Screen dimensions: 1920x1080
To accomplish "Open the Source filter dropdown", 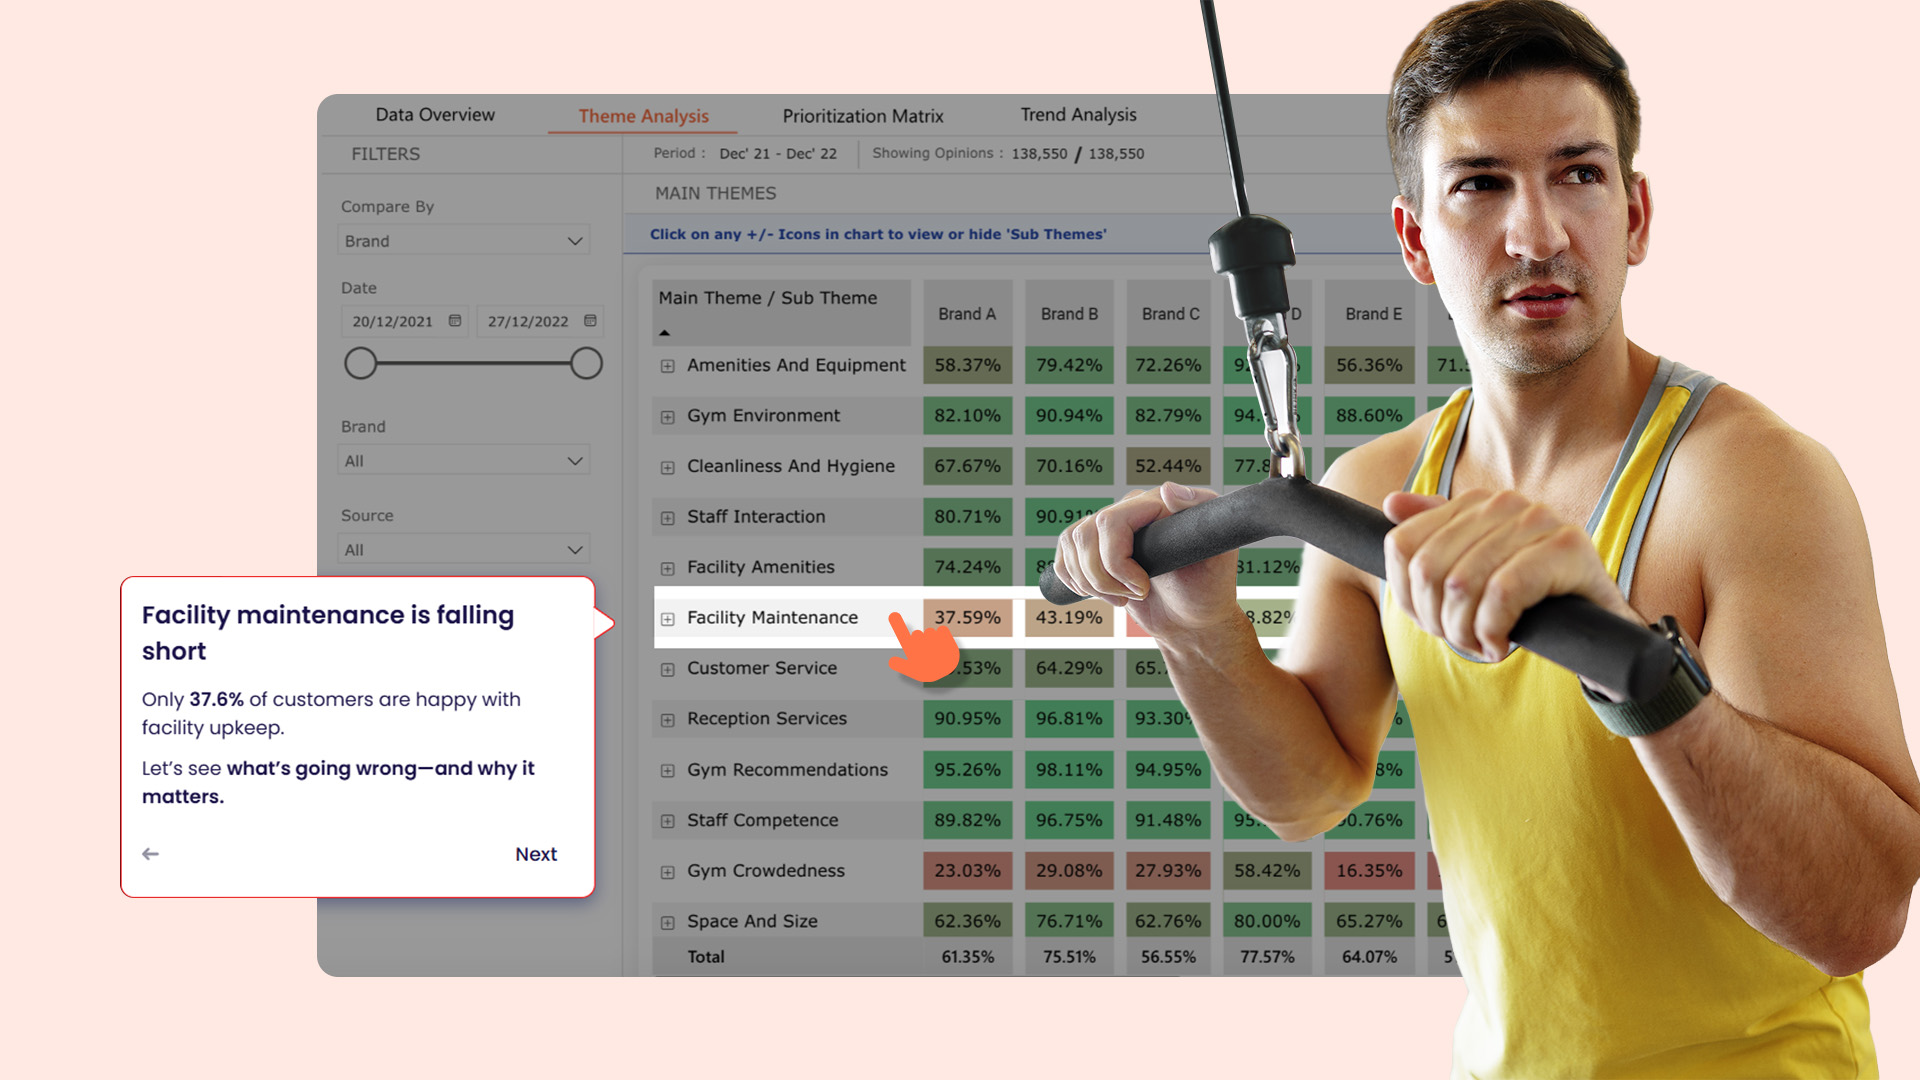I will tap(464, 550).
